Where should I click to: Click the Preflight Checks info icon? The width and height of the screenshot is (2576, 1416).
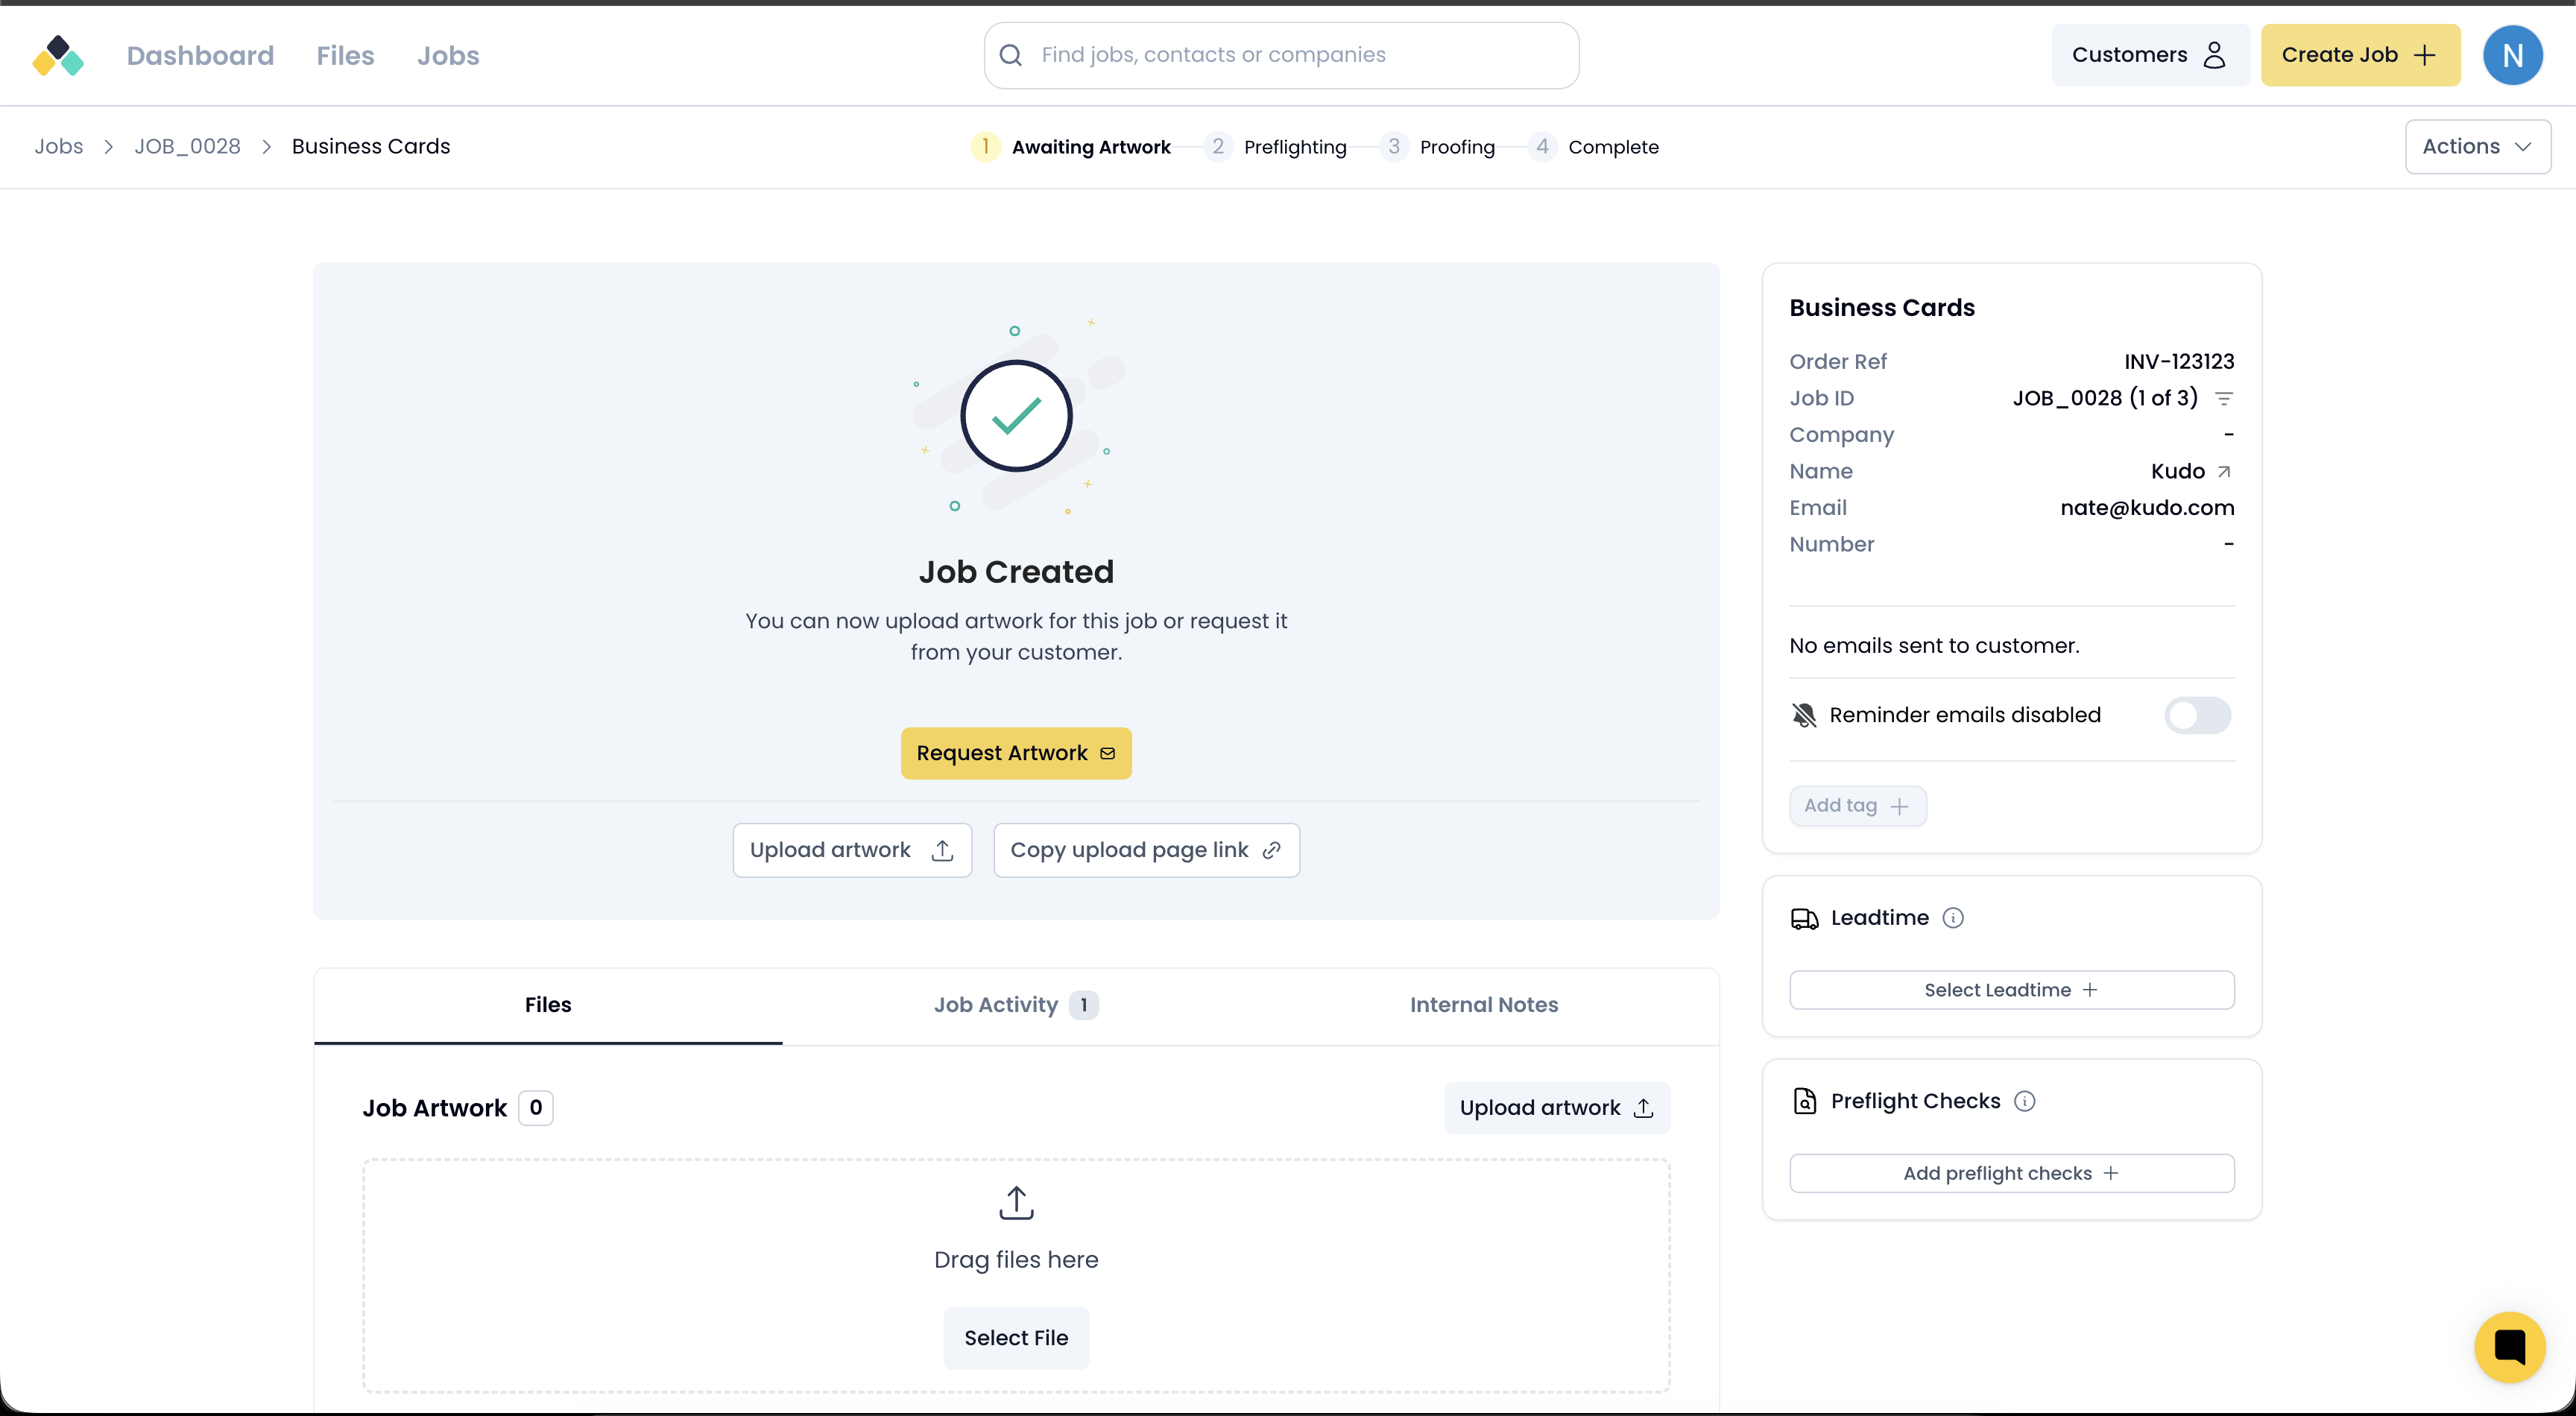click(x=2024, y=1101)
